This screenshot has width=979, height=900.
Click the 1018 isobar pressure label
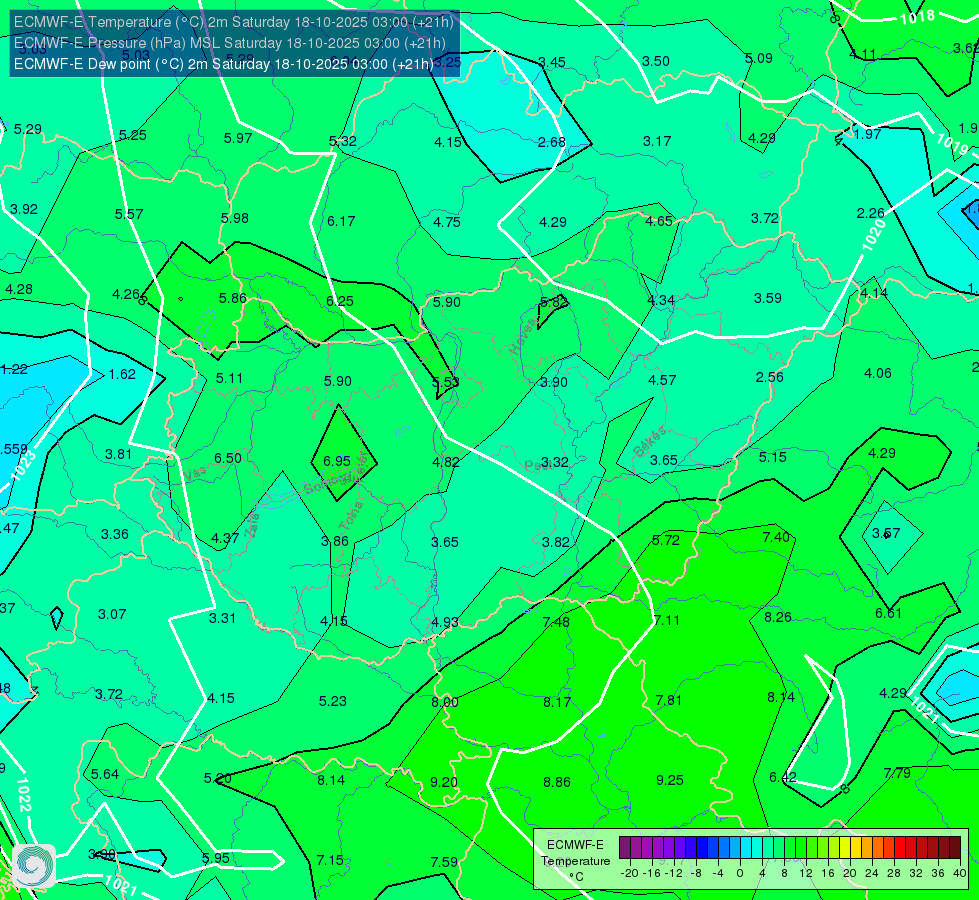coord(917,16)
